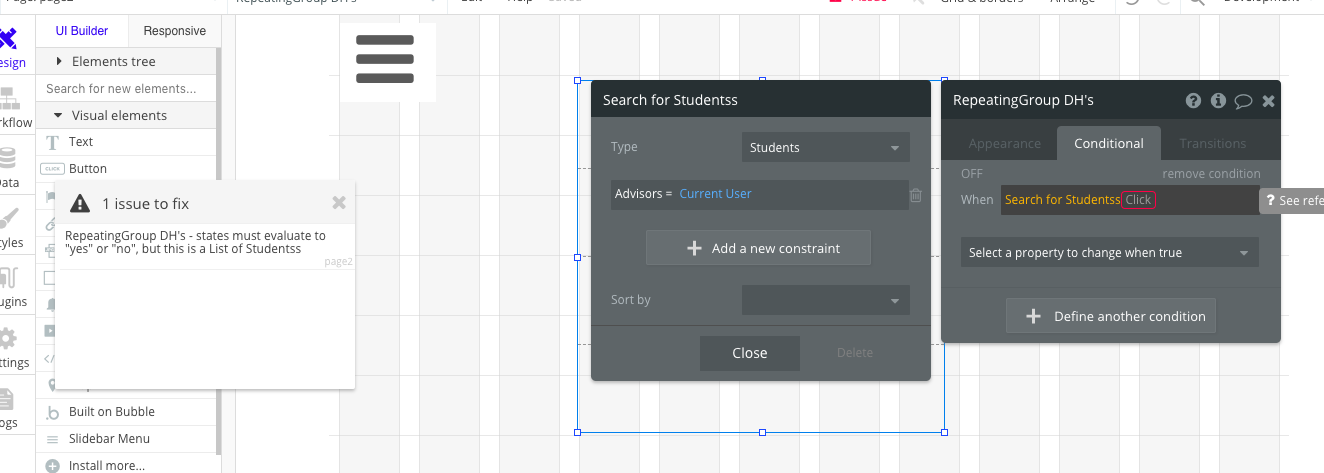Switch to the Responsive tab
Screen dimensions: 1324x473
point(175,31)
